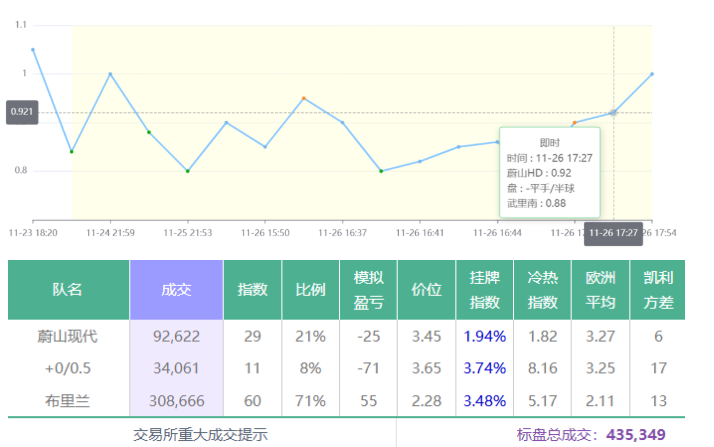Select the final data point at 17:54
The image size is (714, 447).
click(x=652, y=74)
